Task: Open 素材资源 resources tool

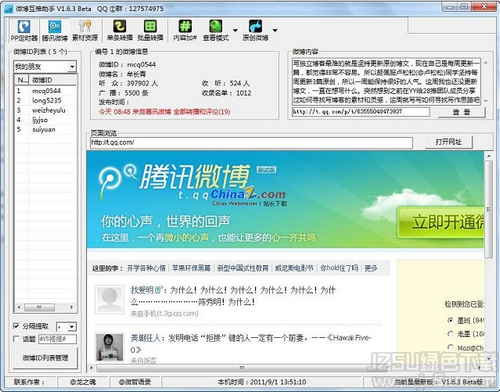Action: click(85, 31)
